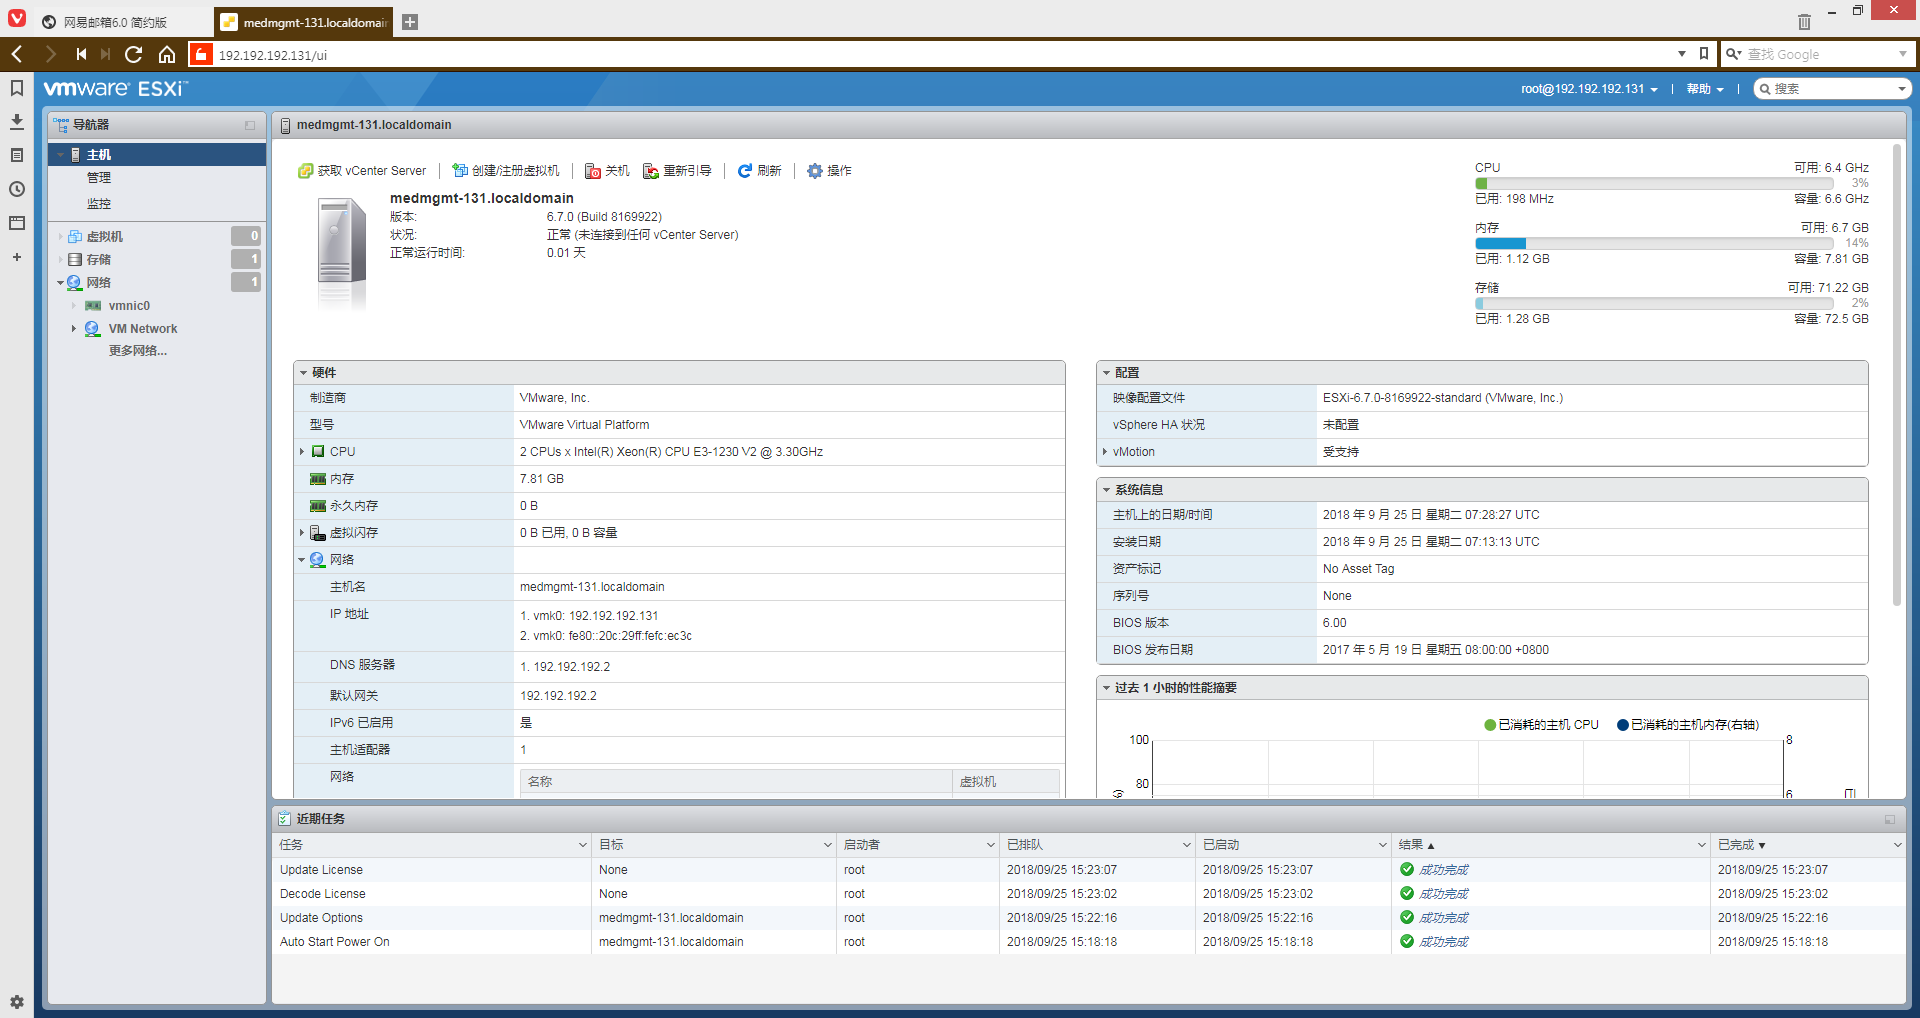Collapse the 网络 navigator node

pos(61,283)
